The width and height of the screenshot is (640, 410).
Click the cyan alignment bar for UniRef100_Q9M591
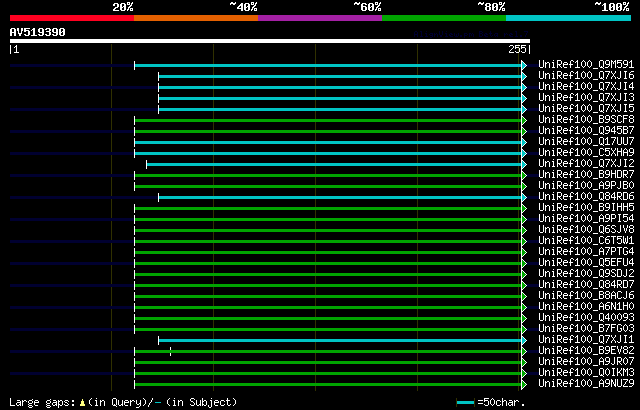point(328,66)
